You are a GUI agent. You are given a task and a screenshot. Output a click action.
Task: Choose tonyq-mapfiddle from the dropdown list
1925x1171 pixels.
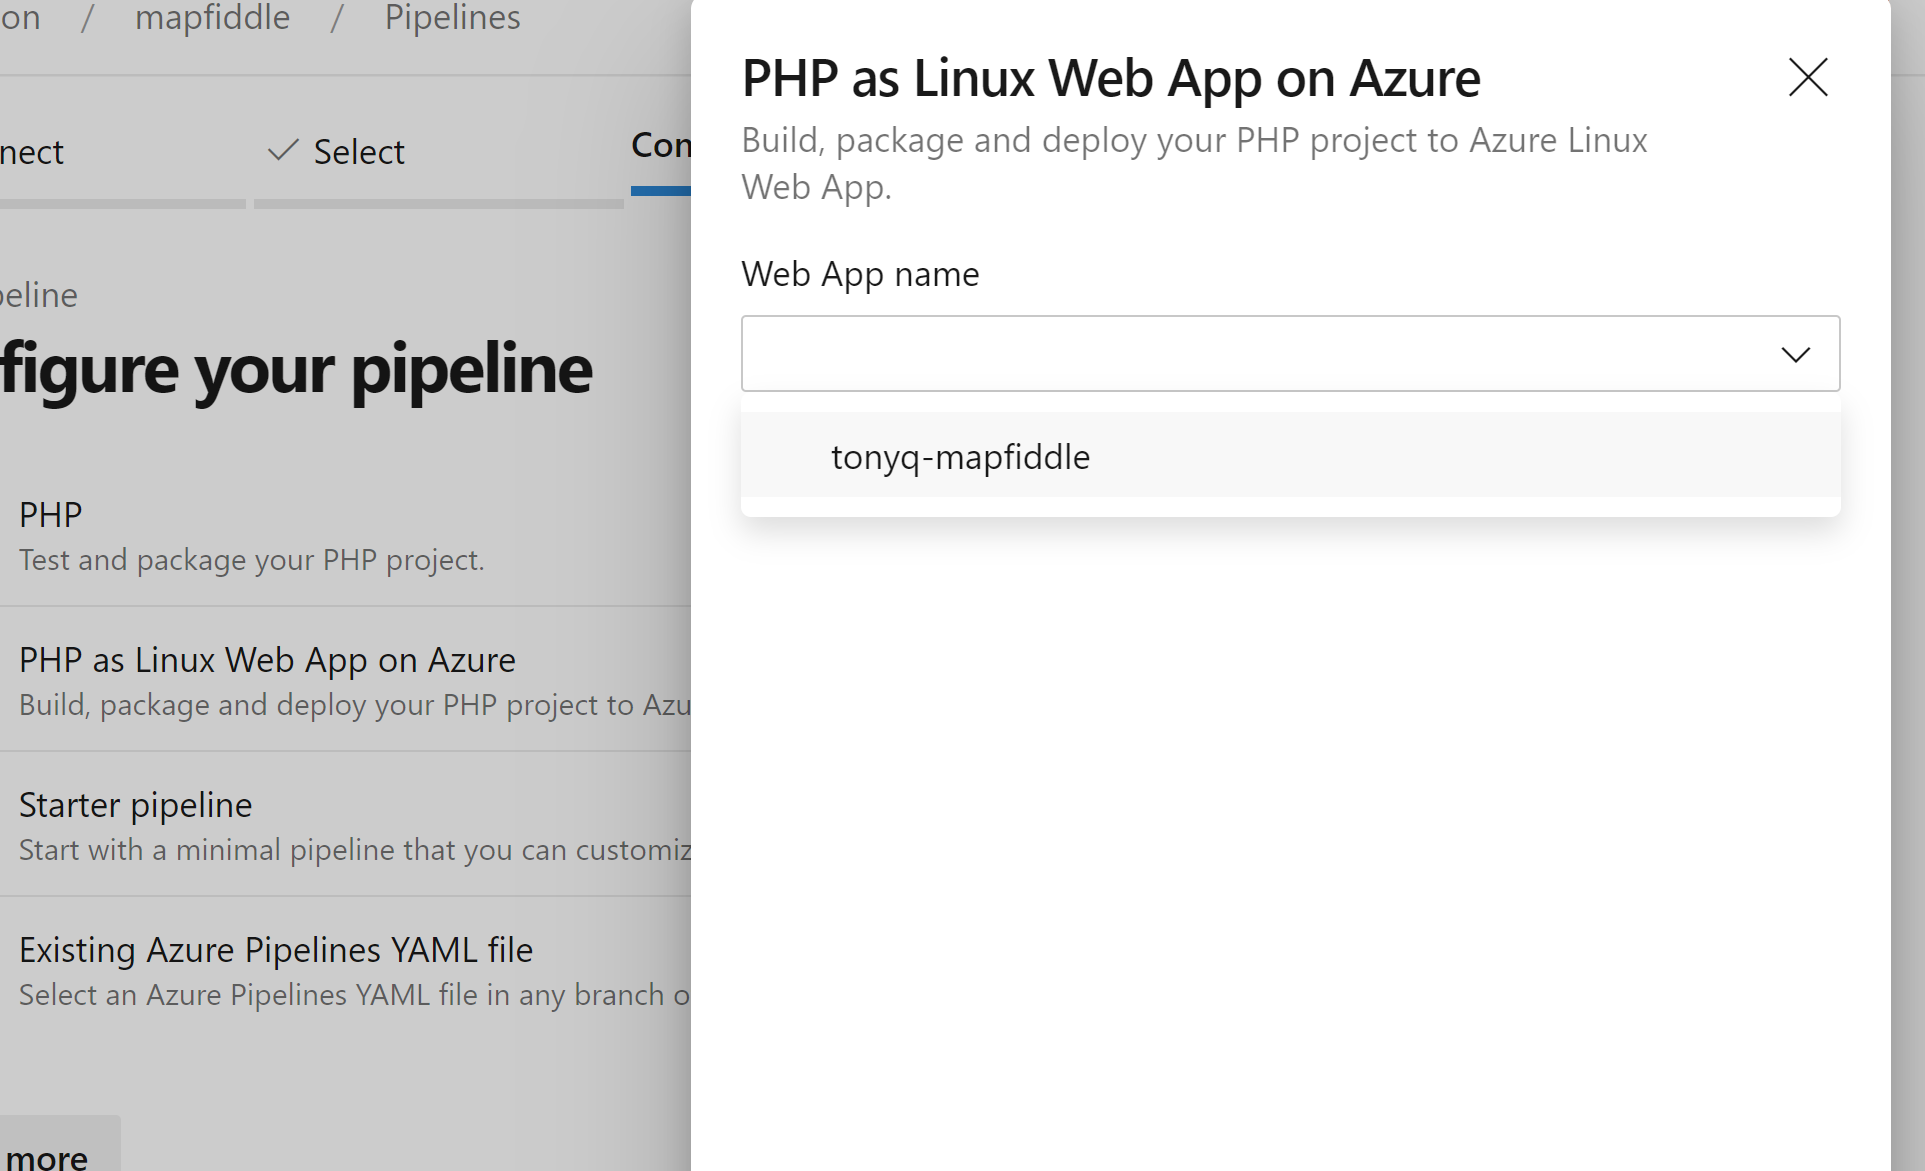coord(960,457)
